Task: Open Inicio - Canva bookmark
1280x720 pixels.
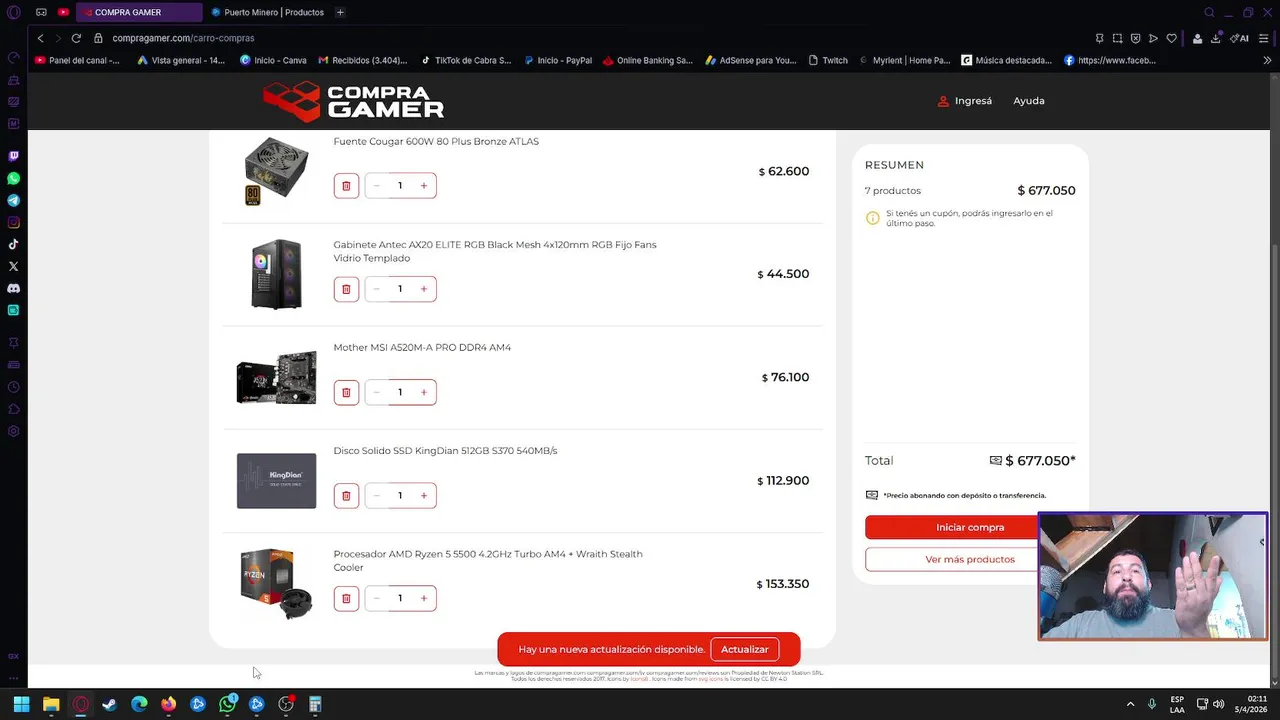Action: point(273,60)
